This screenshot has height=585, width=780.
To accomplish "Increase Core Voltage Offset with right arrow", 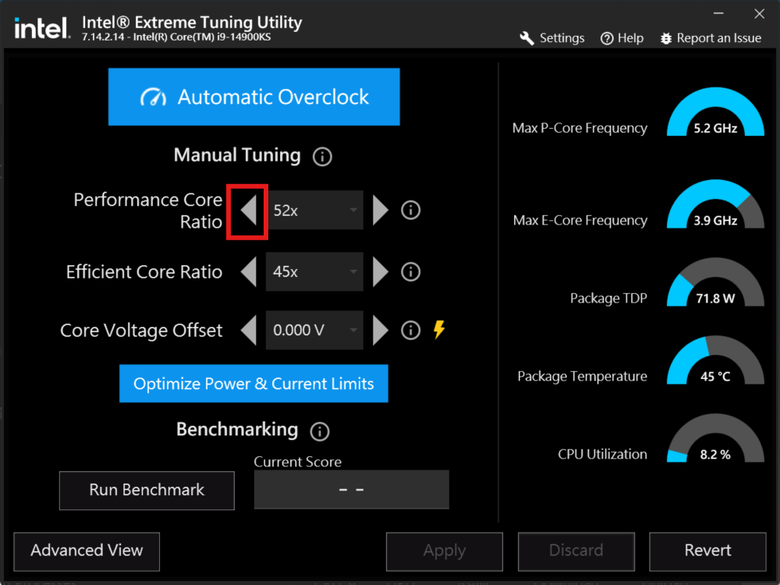I will [381, 330].
